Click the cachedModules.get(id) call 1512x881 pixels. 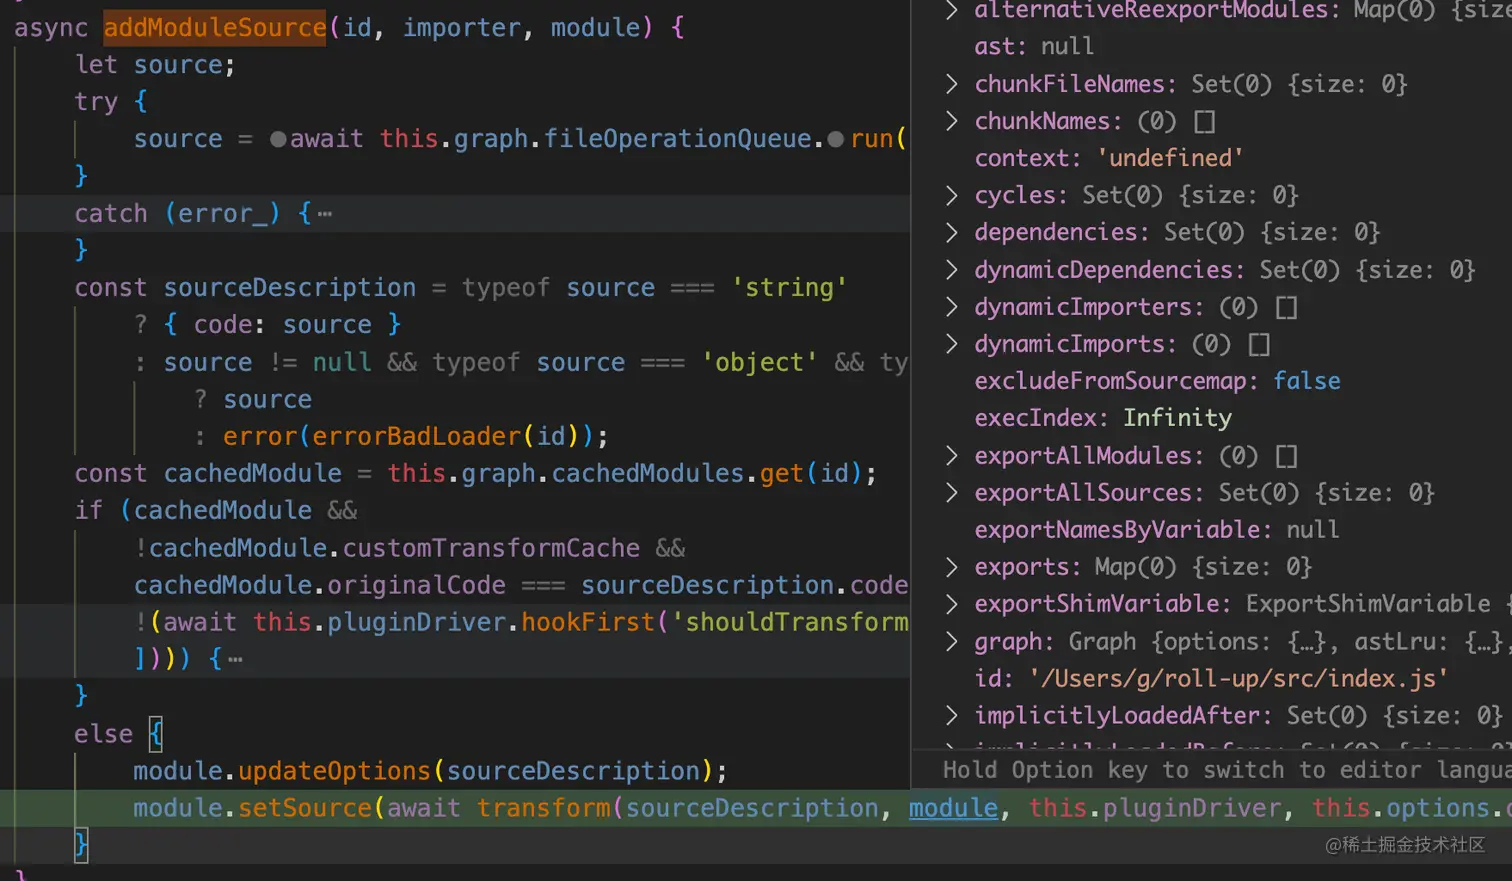pyautogui.click(x=714, y=473)
